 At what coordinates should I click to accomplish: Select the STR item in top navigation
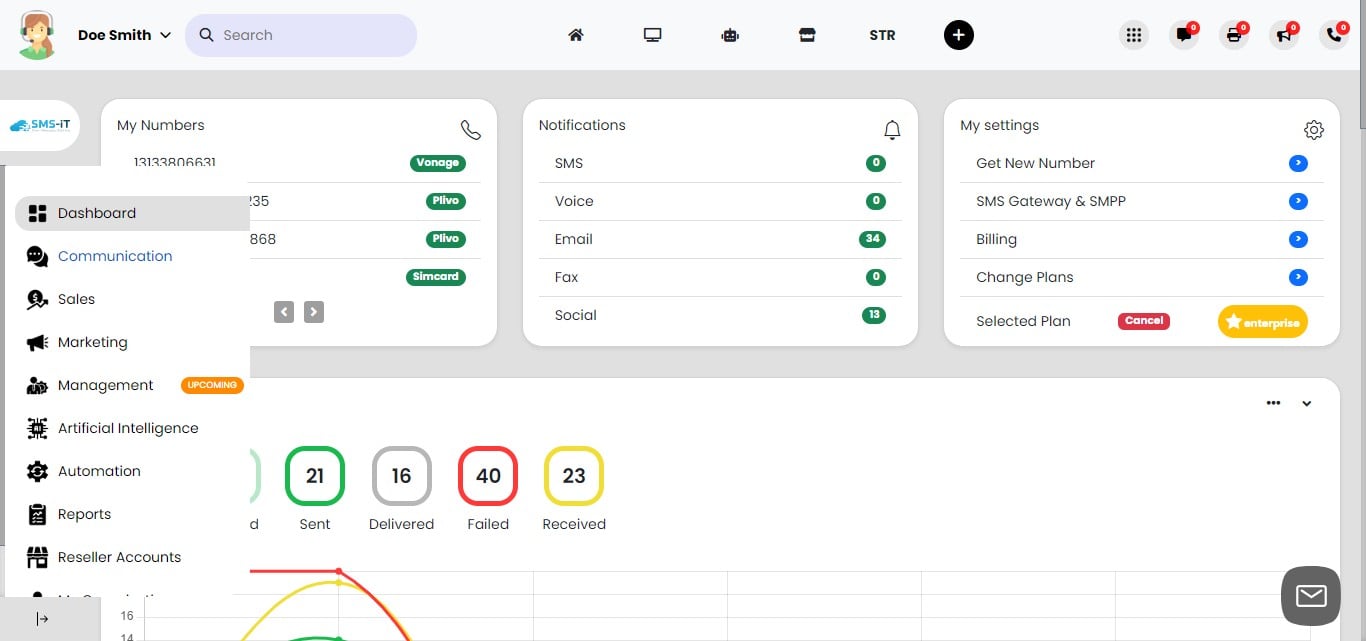pyautogui.click(x=882, y=35)
